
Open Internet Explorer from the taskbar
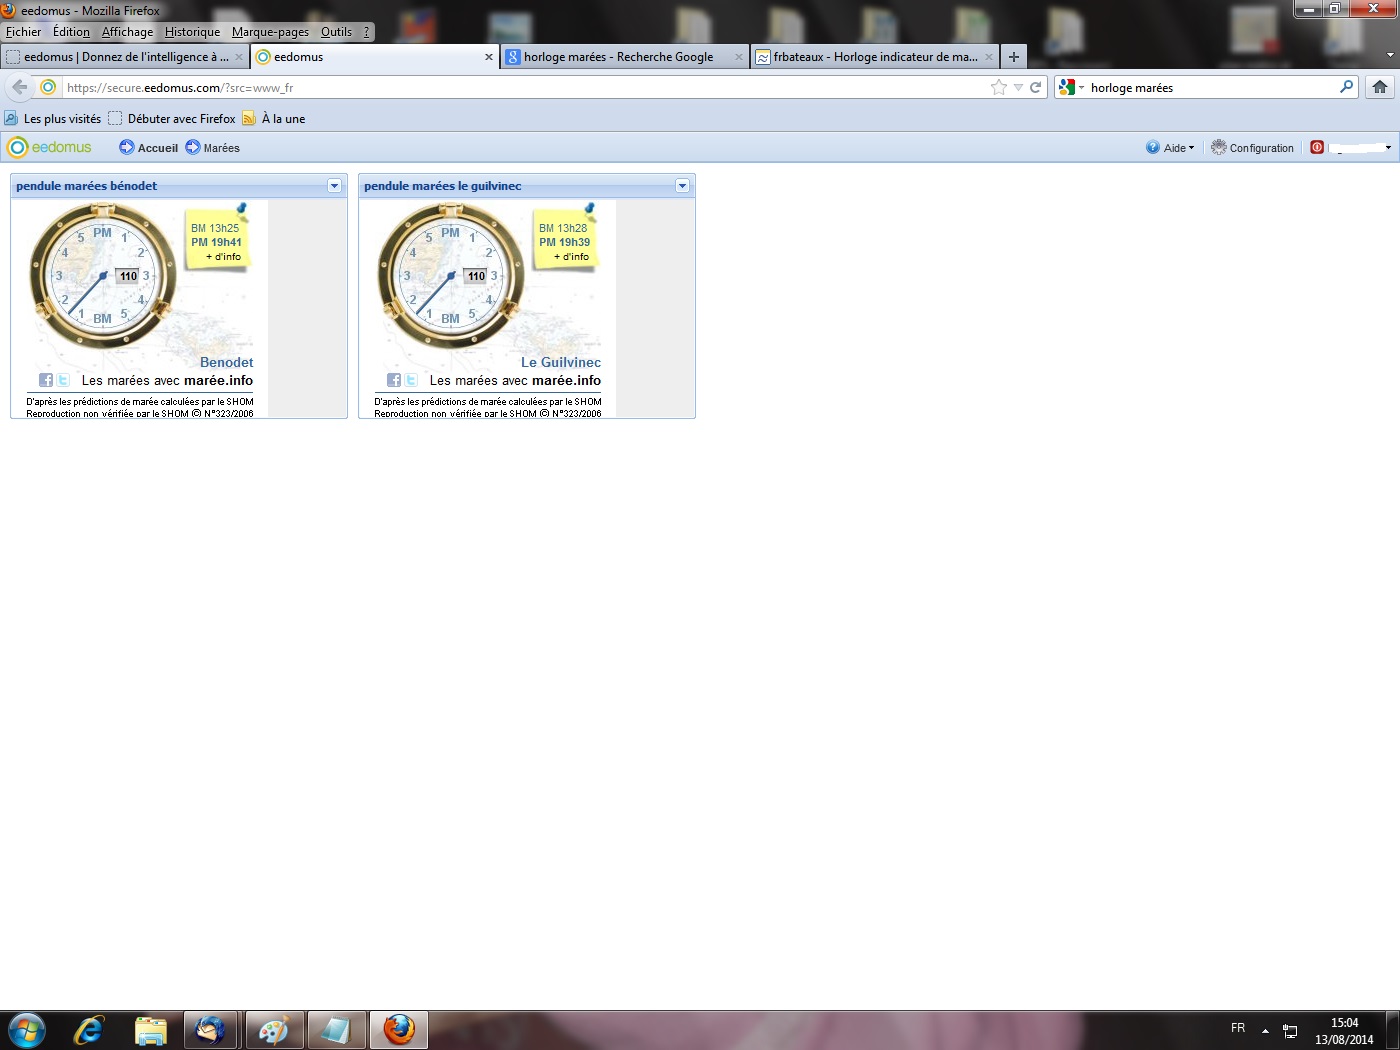[x=88, y=1030]
